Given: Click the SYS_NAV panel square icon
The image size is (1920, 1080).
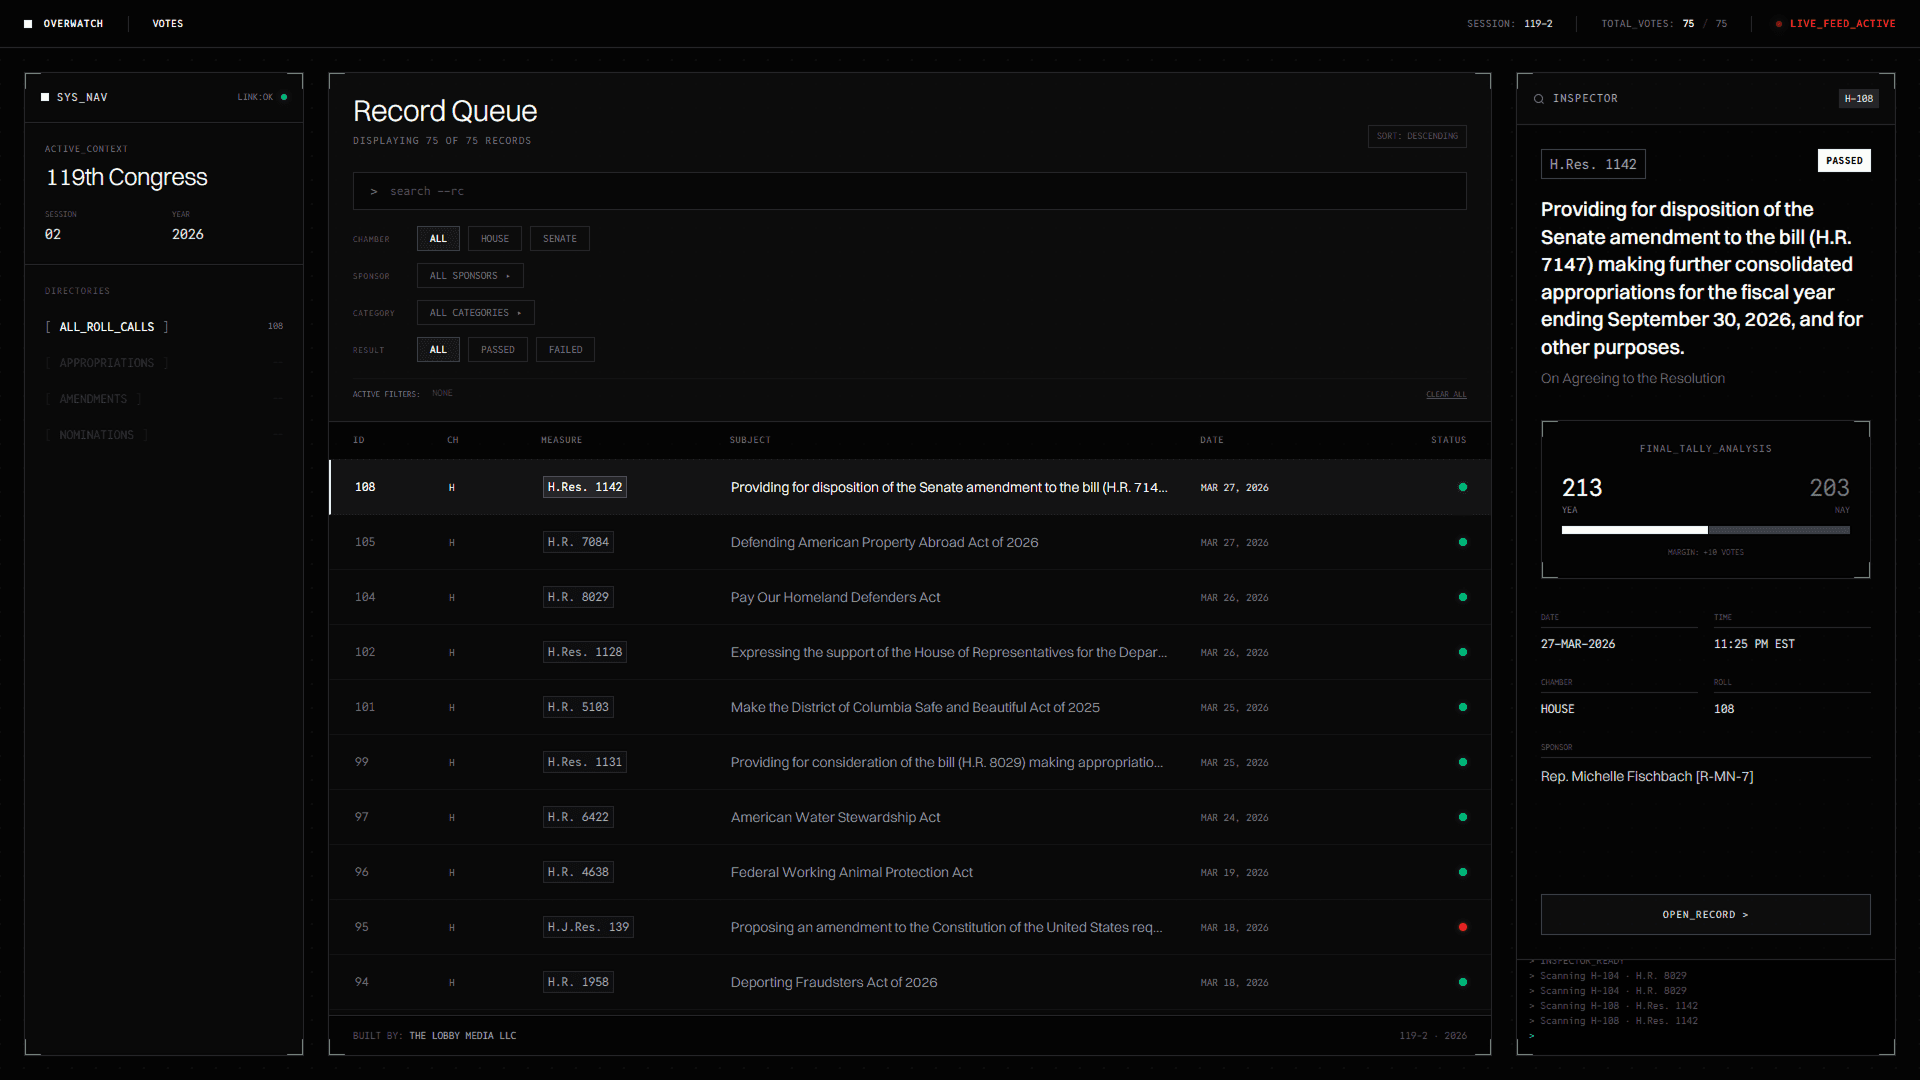Looking at the screenshot, I should pyautogui.click(x=45, y=96).
